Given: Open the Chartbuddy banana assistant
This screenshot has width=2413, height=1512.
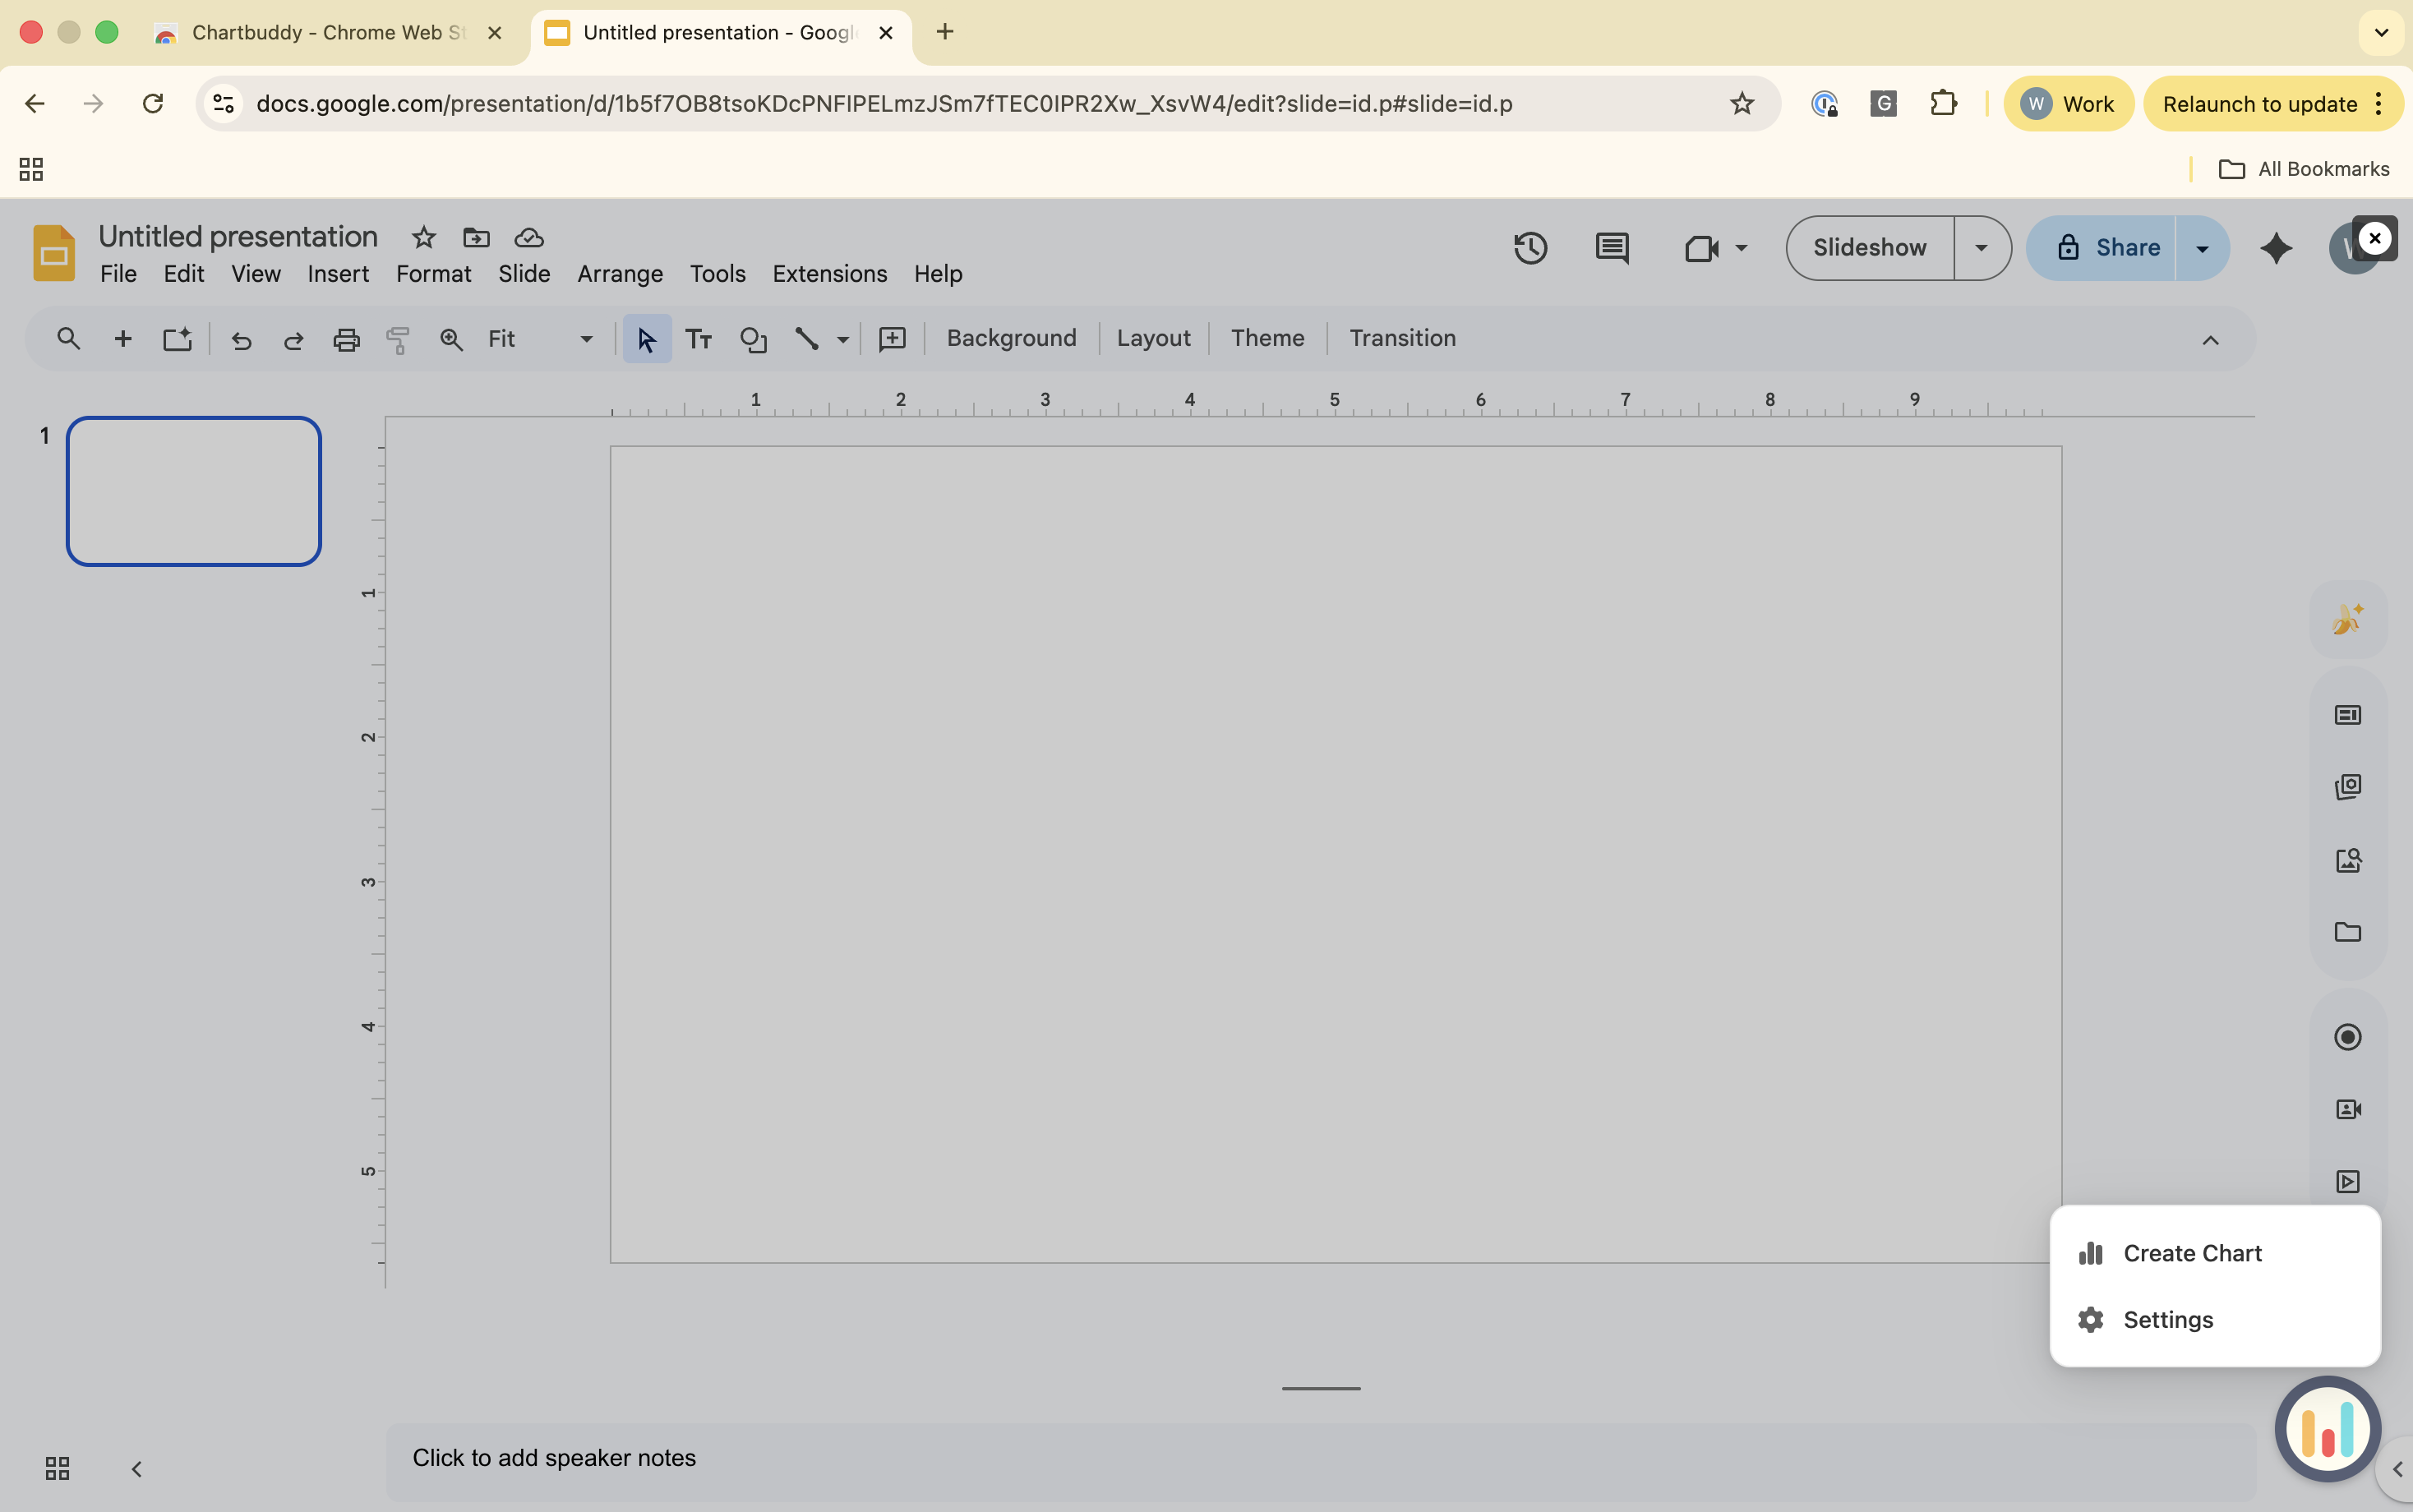Looking at the screenshot, I should click(2346, 617).
